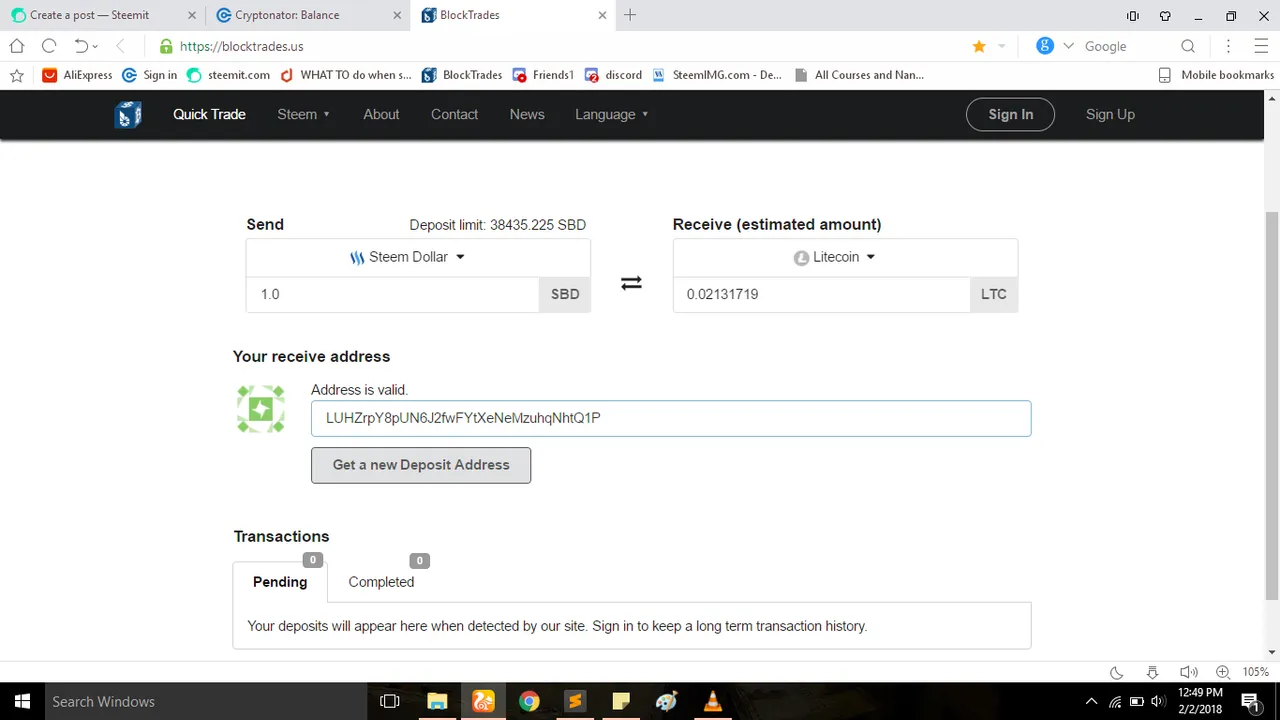
Task: Open new browser tab with plus
Action: pos(630,15)
